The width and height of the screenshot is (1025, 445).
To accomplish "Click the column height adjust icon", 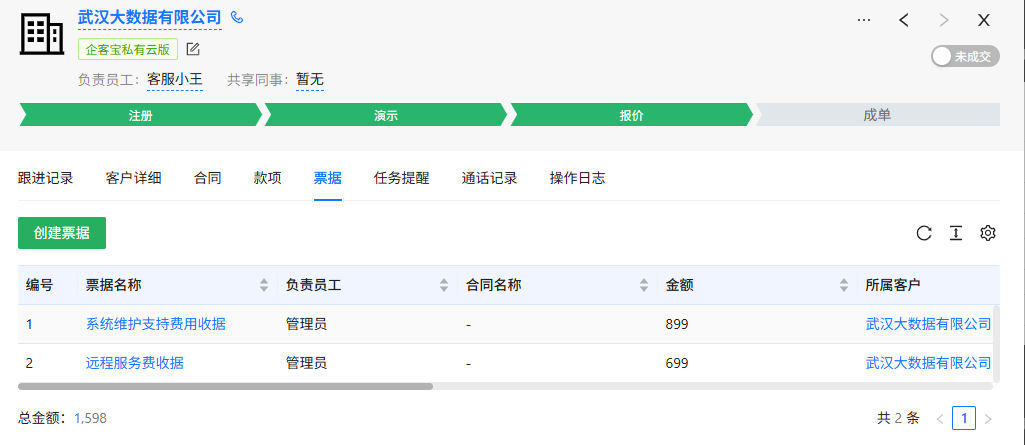I will coord(956,233).
